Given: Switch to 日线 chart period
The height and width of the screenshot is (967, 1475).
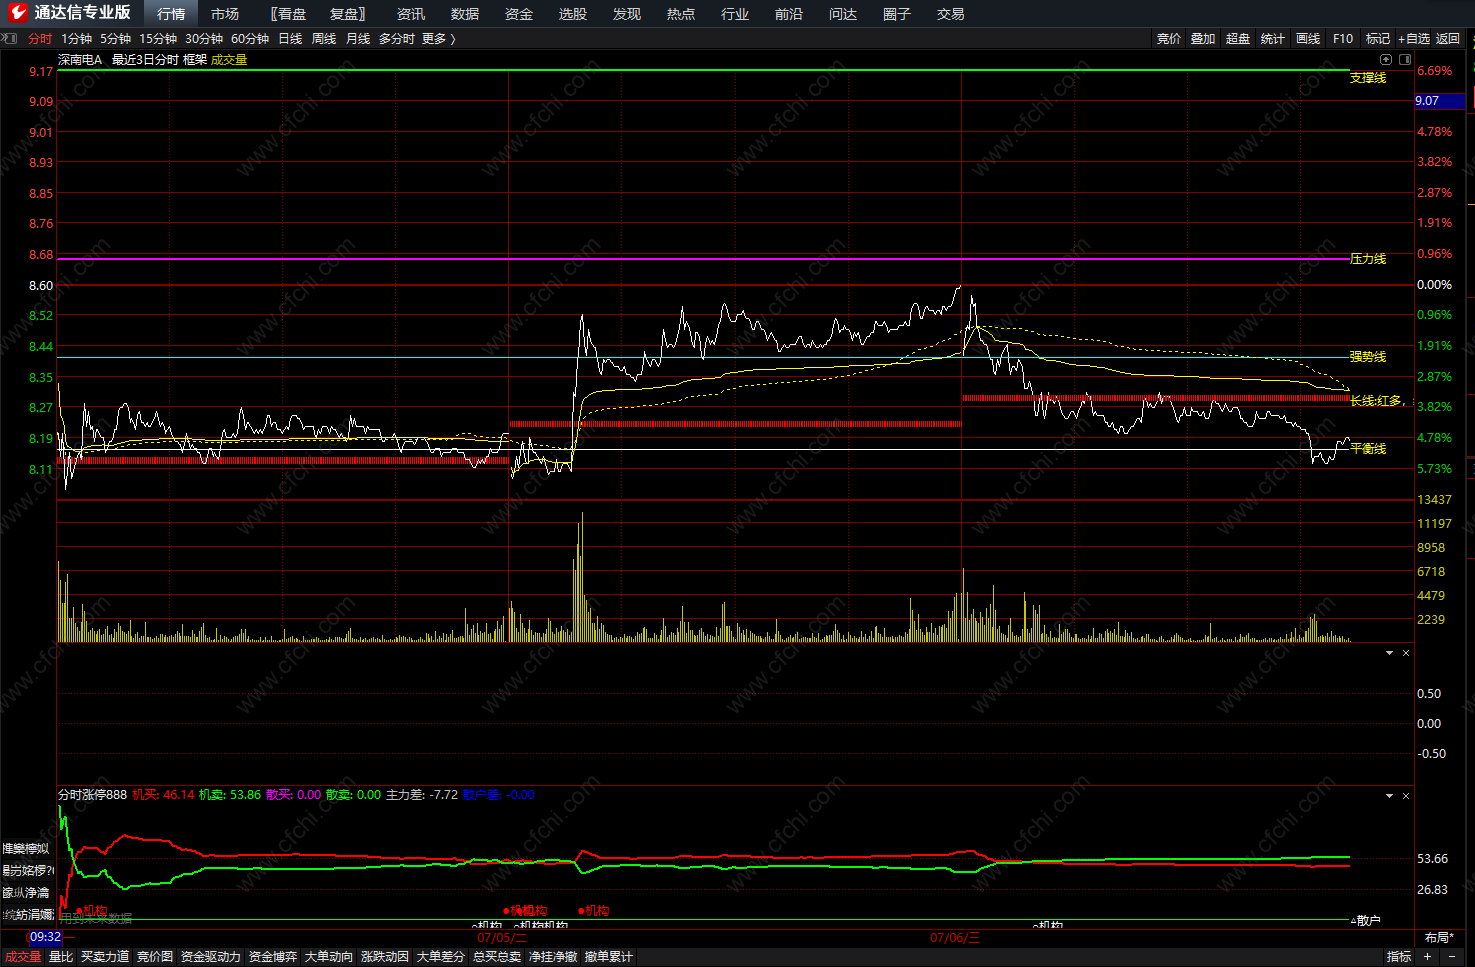Looking at the screenshot, I should (x=290, y=39).
